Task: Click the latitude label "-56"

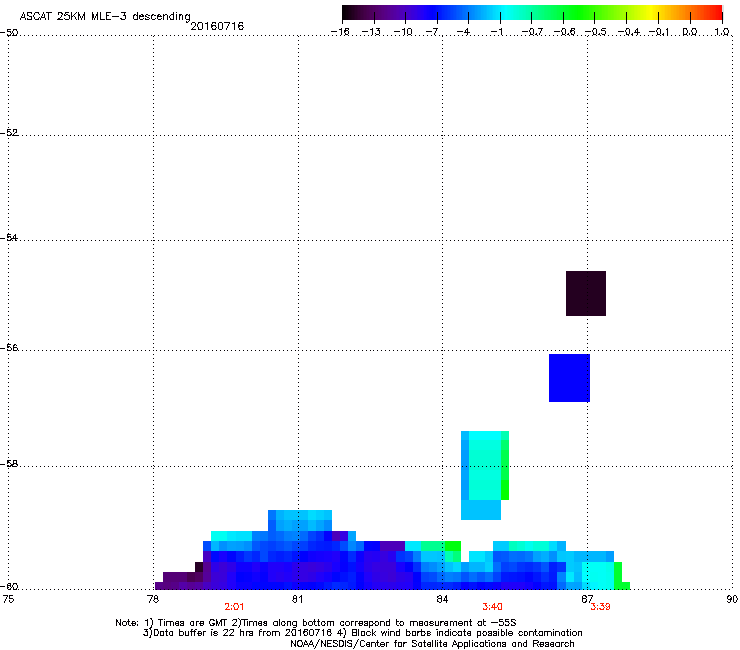Action: [x=9, y=348]
